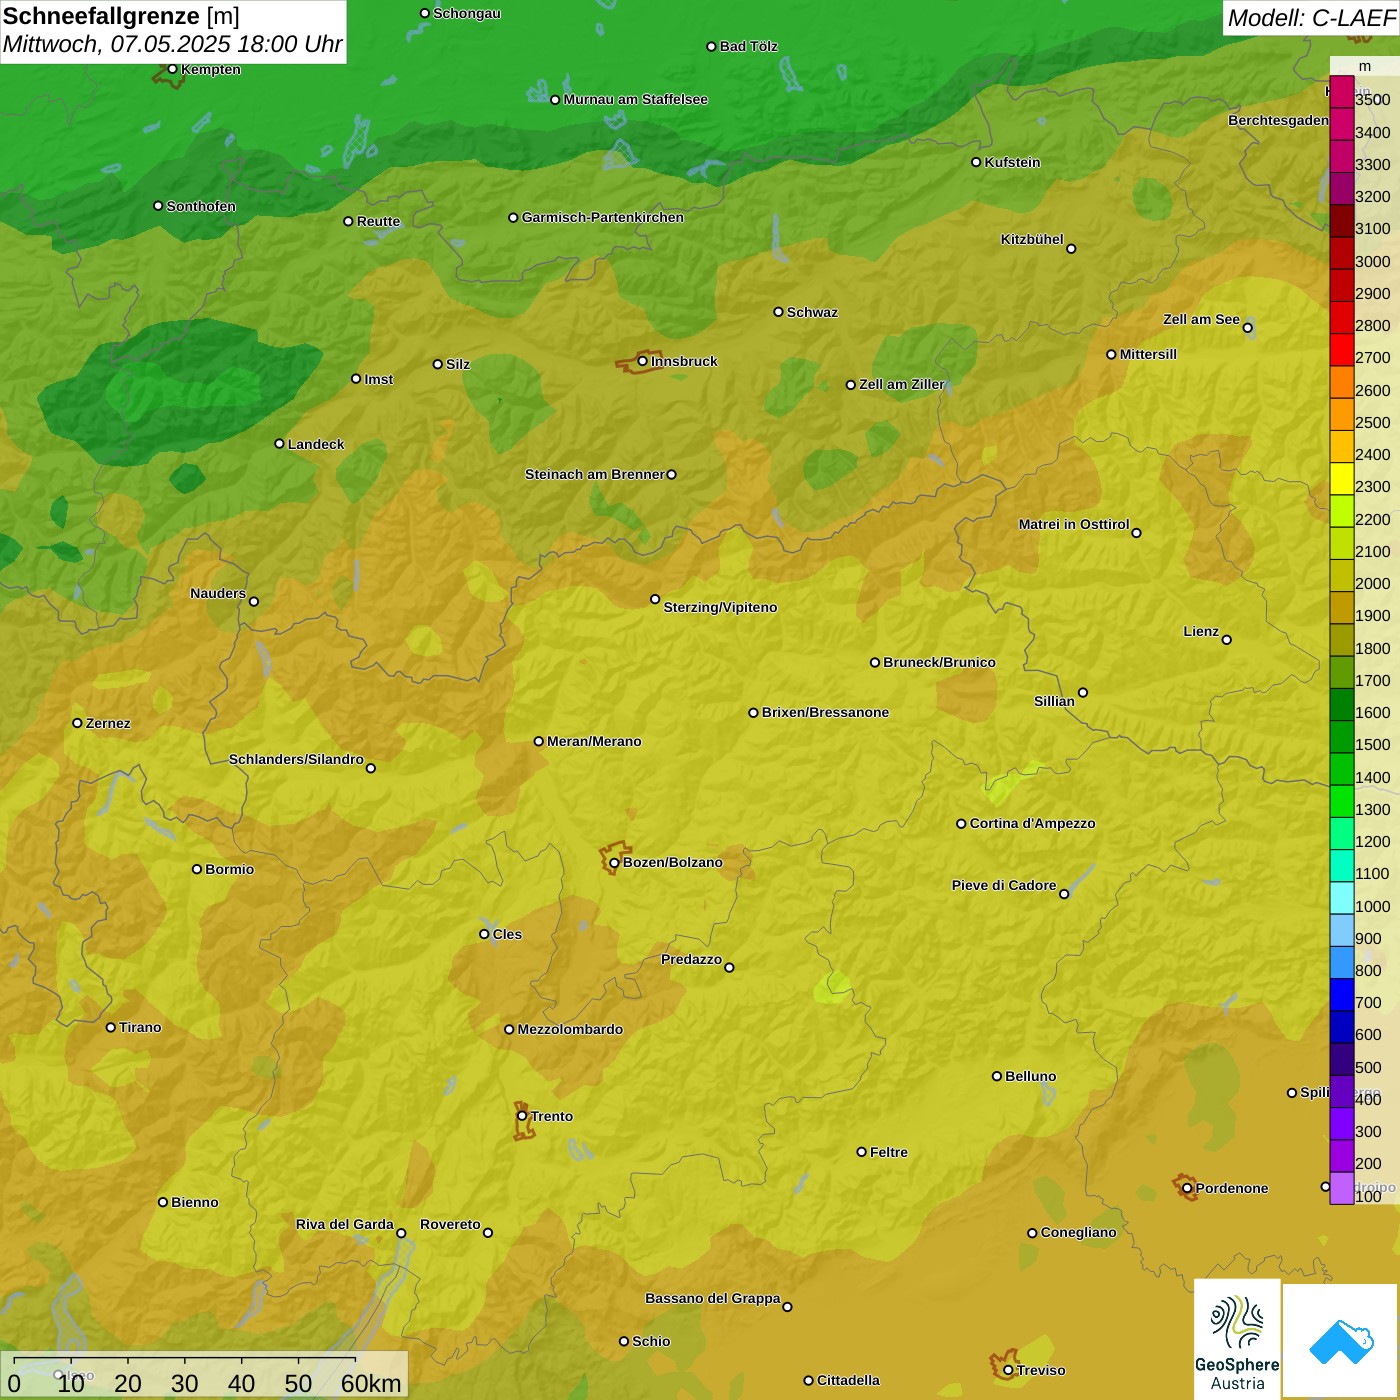Click the '60km' scale bar label
Screen dimensions: 1400x1400
click(371, 1383)
